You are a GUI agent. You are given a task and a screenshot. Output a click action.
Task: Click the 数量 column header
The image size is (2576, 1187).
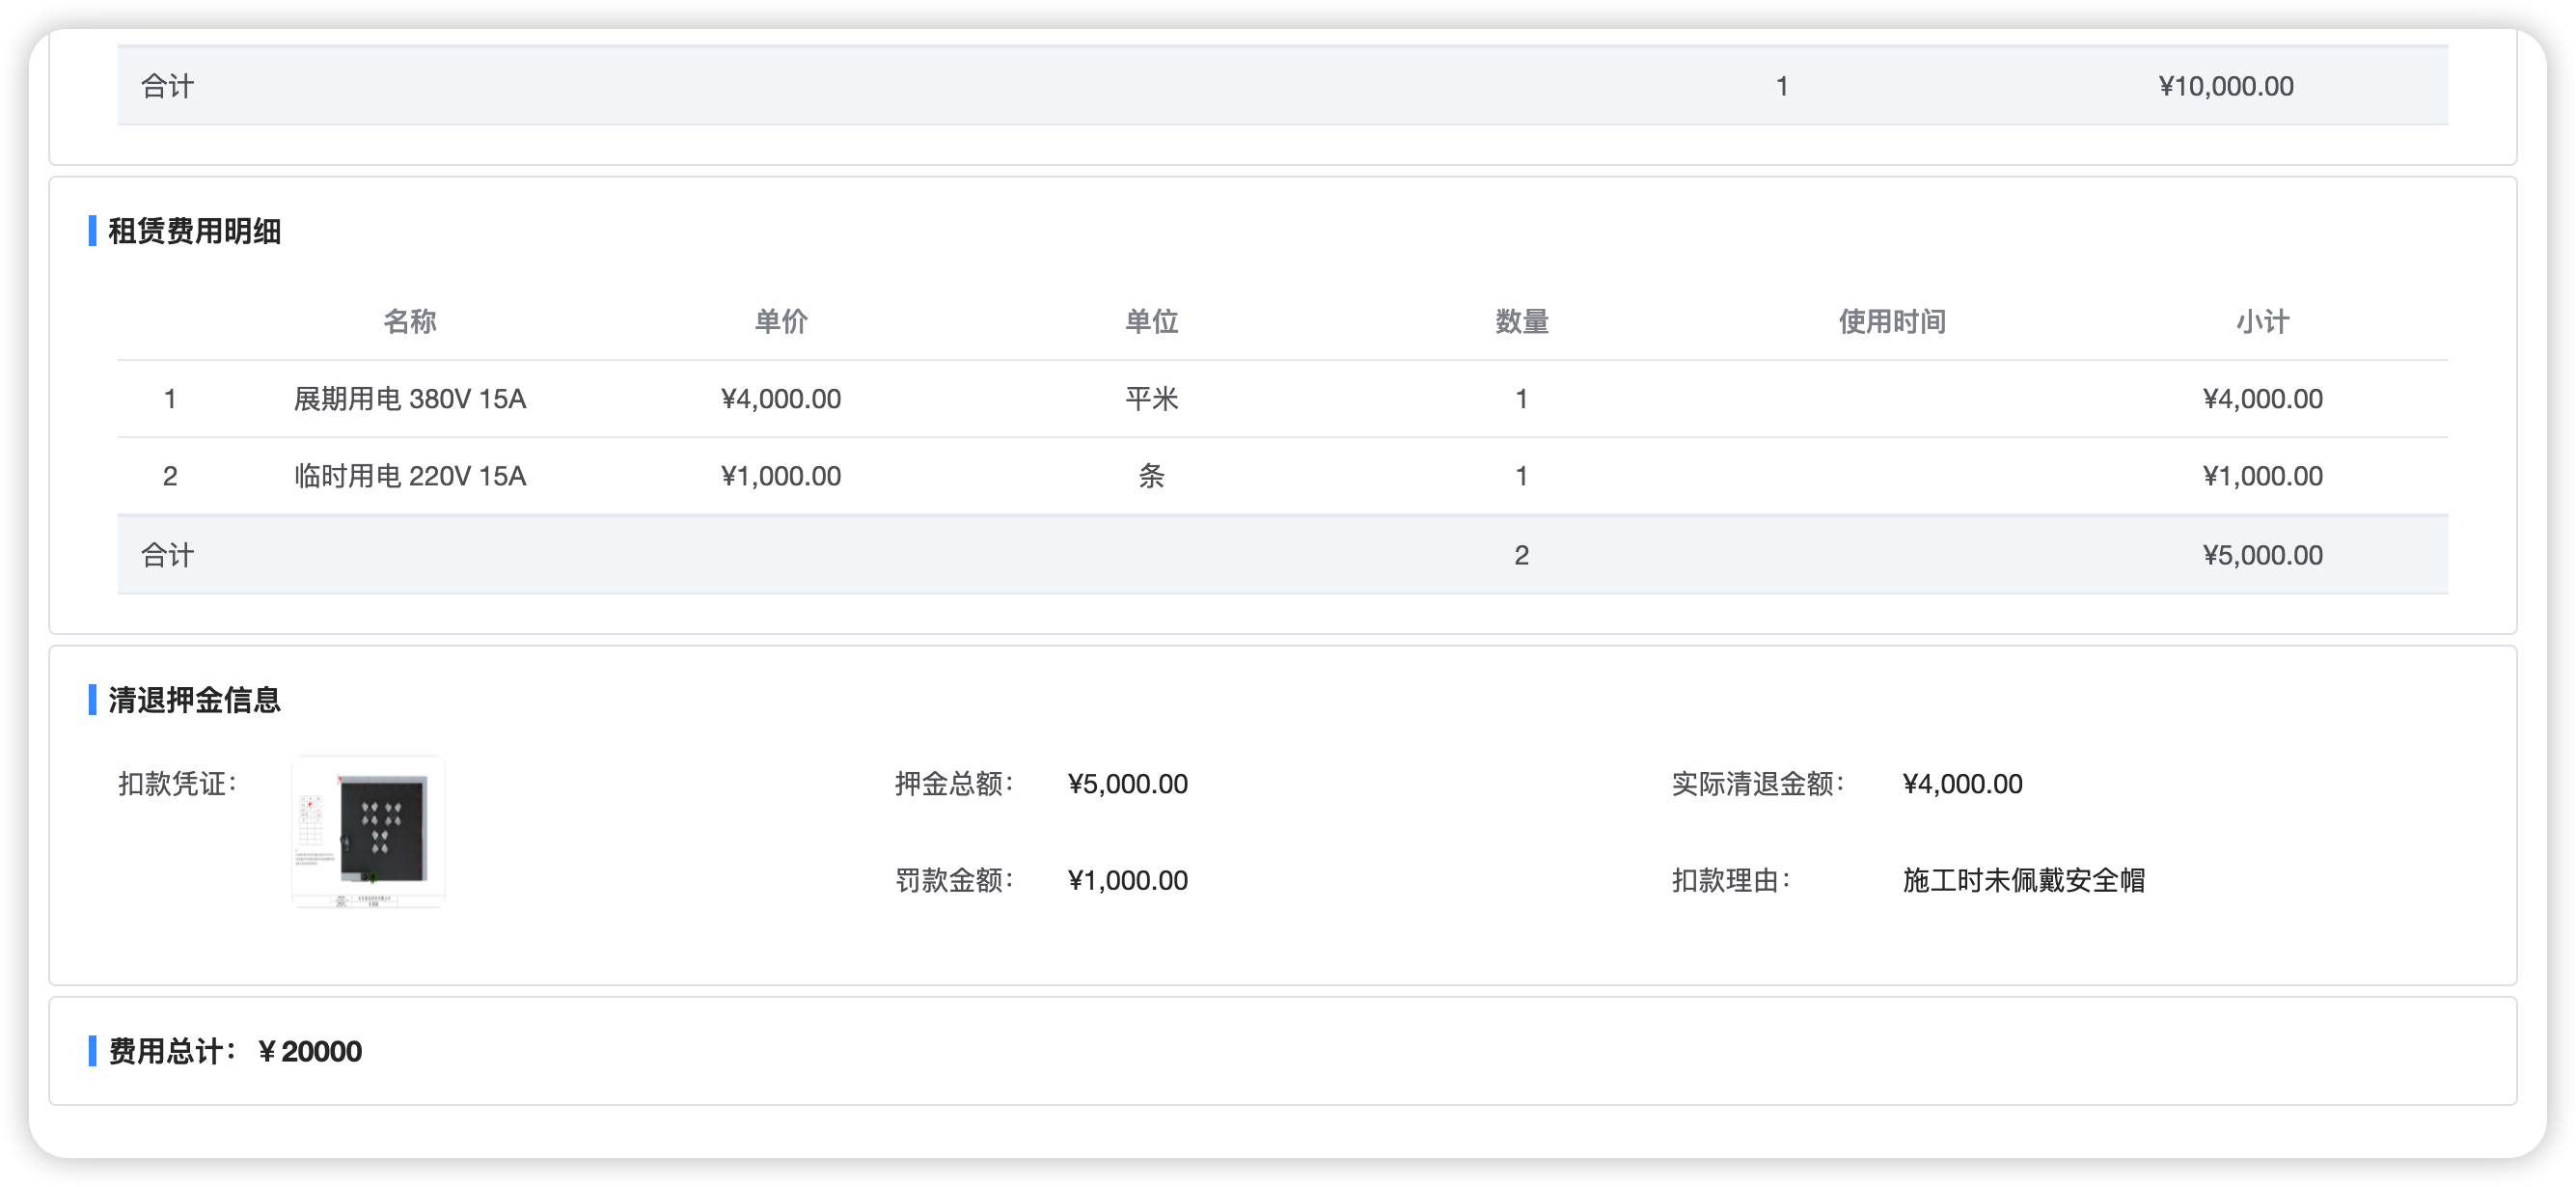(x=1522, y=321)
